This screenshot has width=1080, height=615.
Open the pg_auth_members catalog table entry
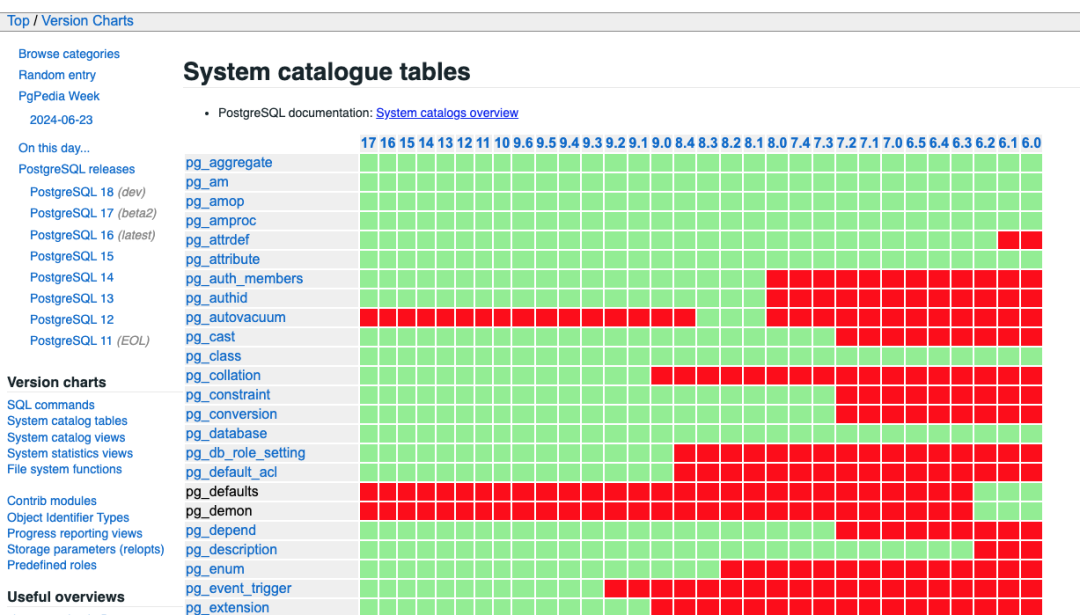244,278
